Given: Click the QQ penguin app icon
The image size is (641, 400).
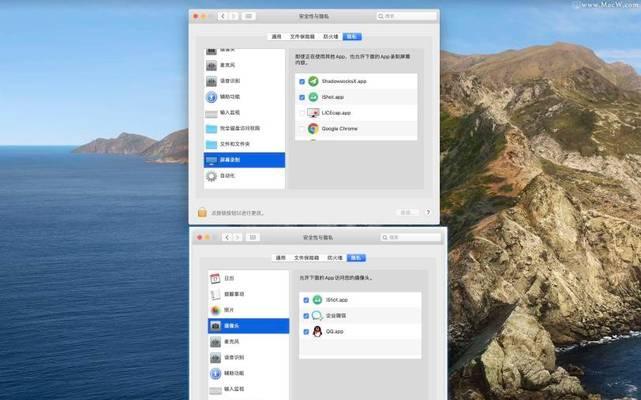Looking at the screenshot, I should 317,331.
